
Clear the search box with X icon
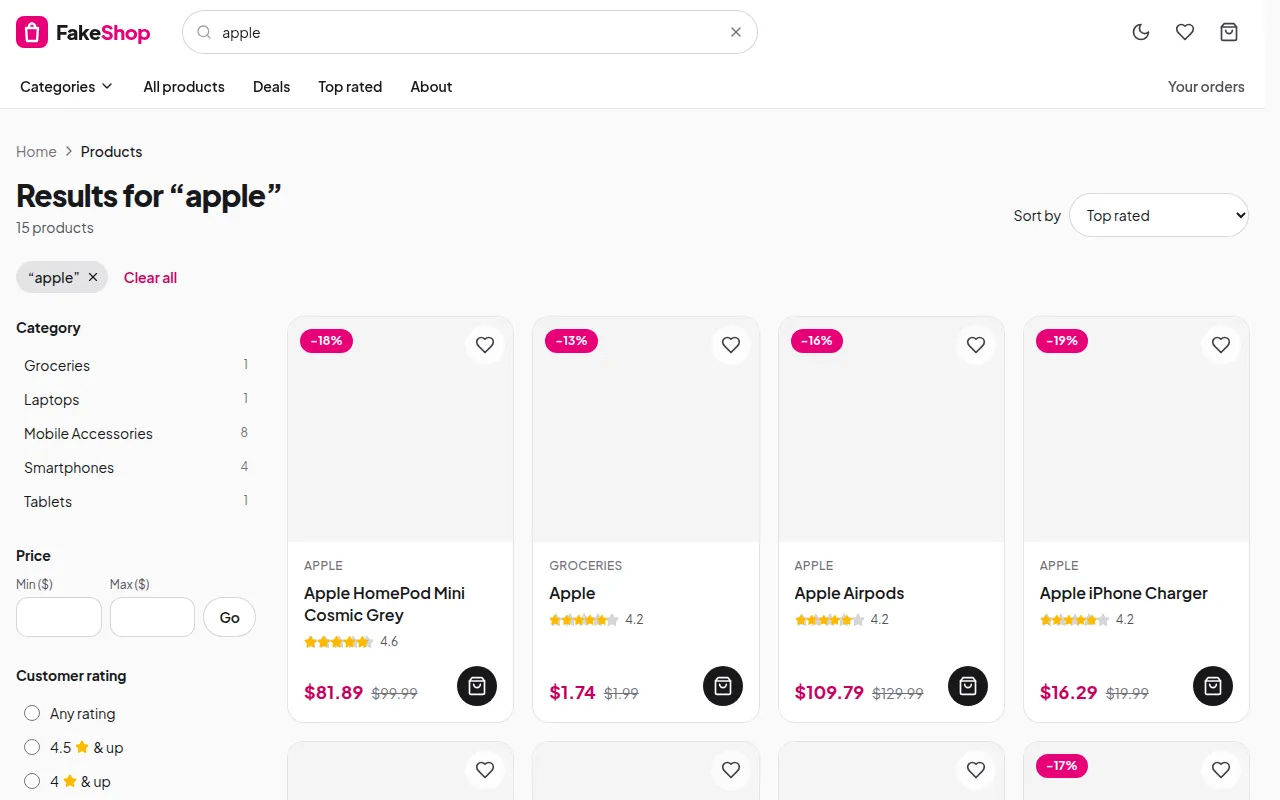click(736, 32)
